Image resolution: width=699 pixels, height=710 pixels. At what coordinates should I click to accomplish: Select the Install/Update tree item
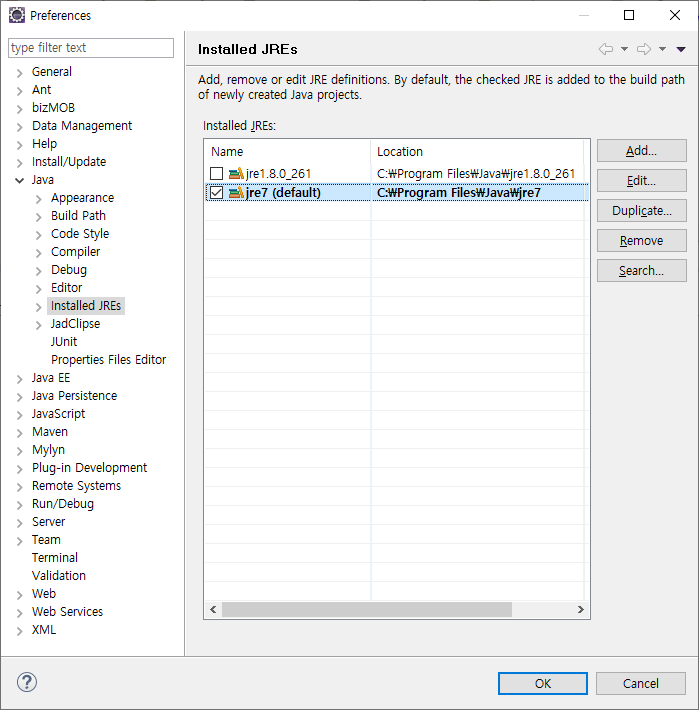coord(69,162)
